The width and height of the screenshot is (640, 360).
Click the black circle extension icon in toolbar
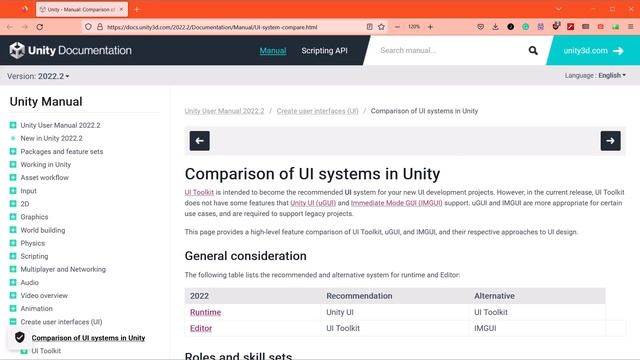(510, 27)
